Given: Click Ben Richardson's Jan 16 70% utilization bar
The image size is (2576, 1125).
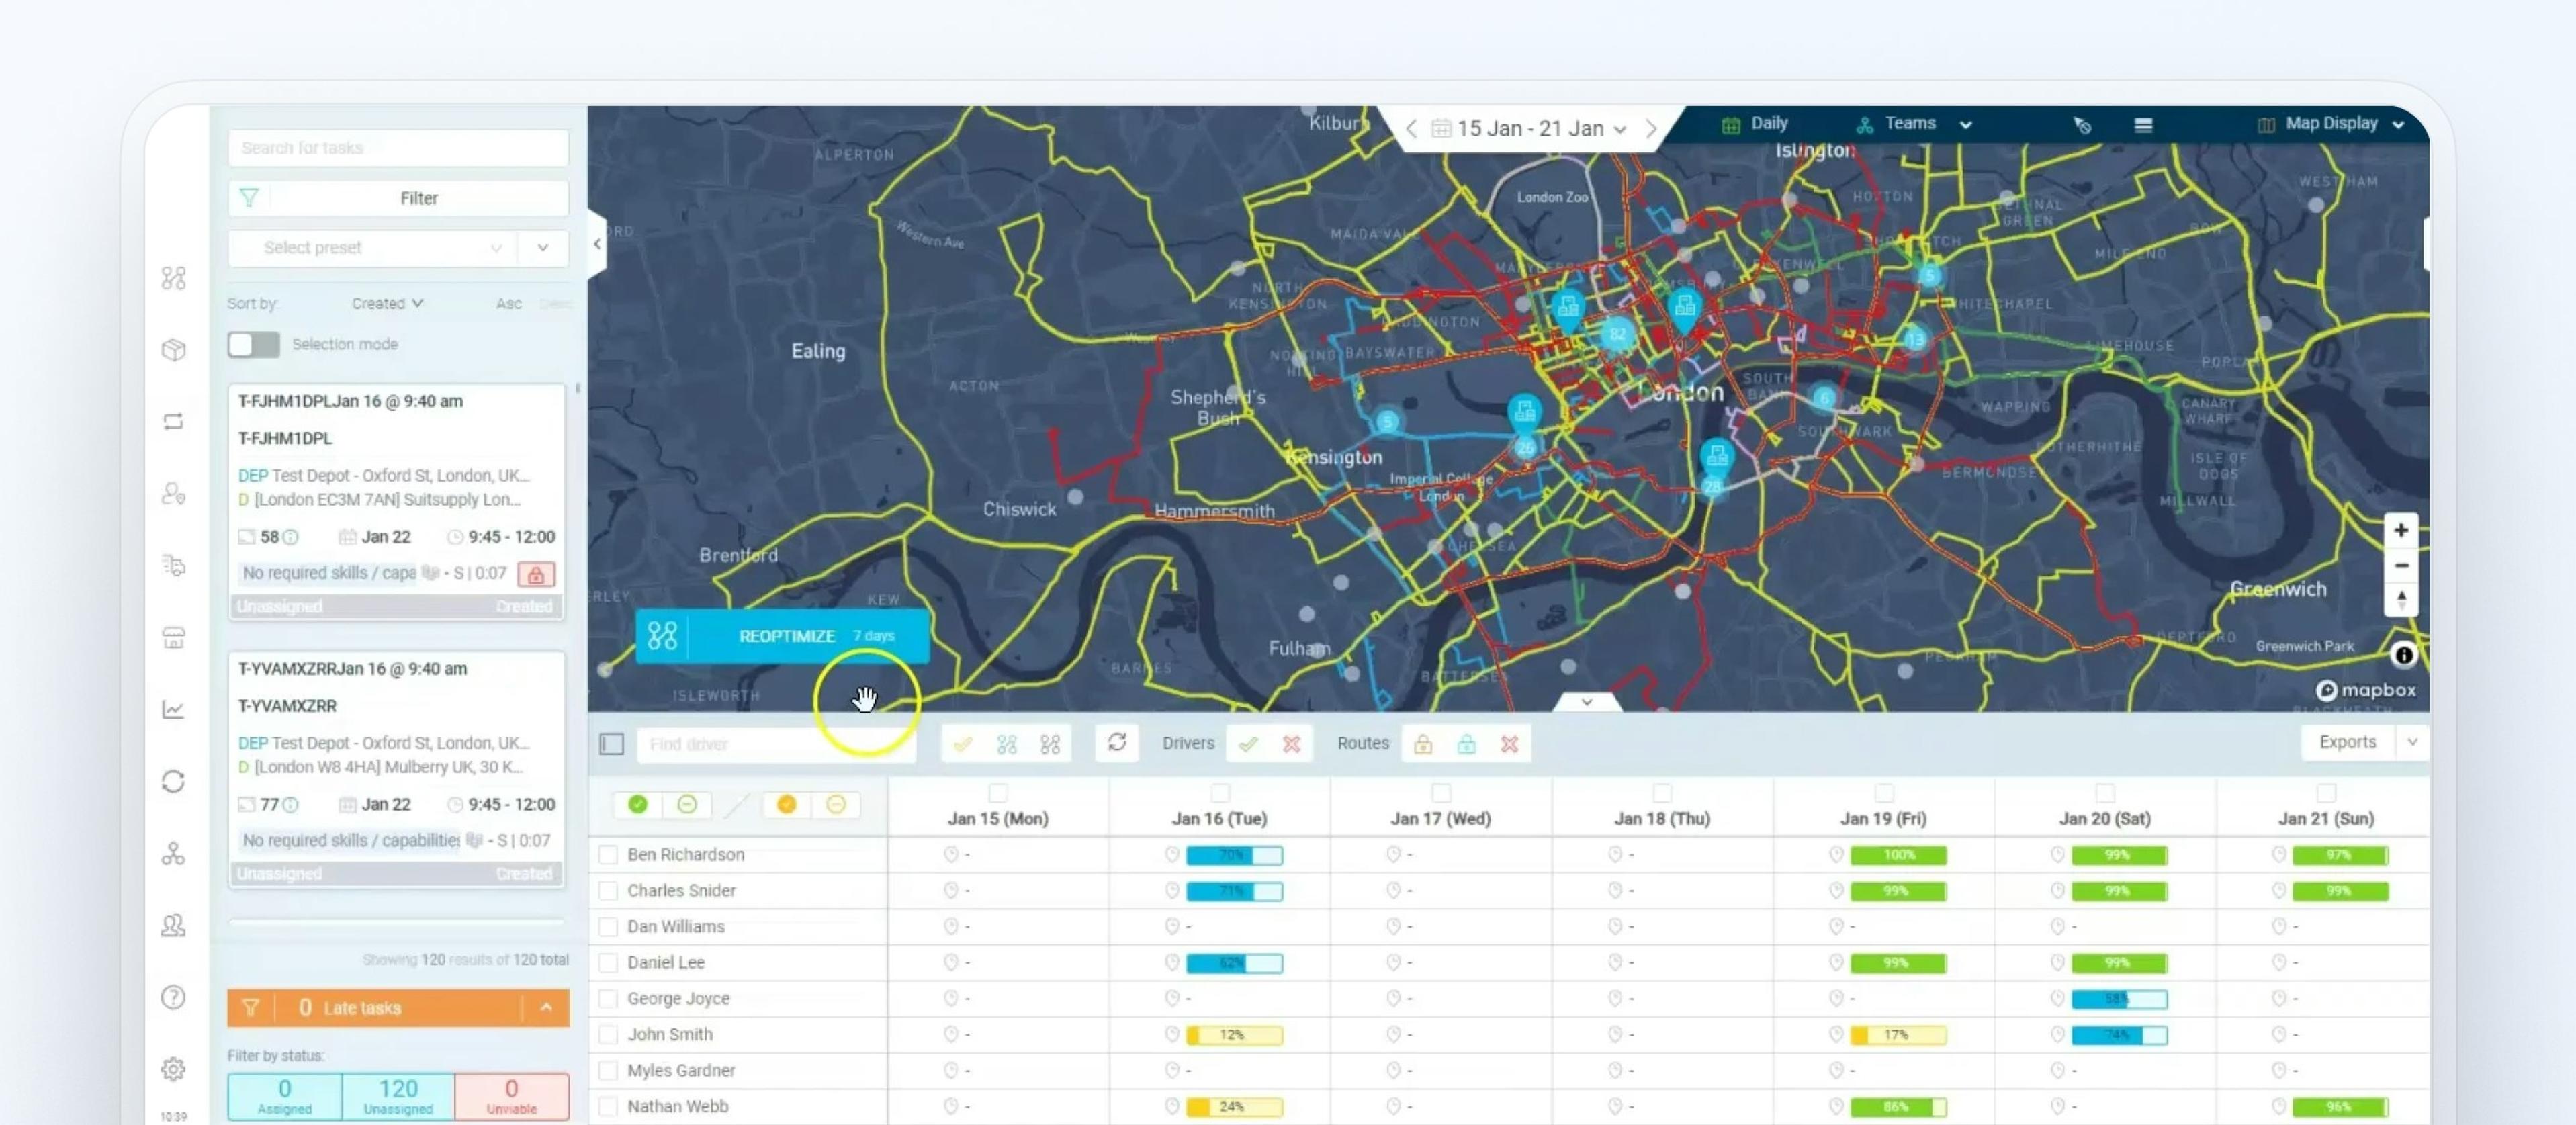Looking at the screenshot, I should pos(1234,855).
